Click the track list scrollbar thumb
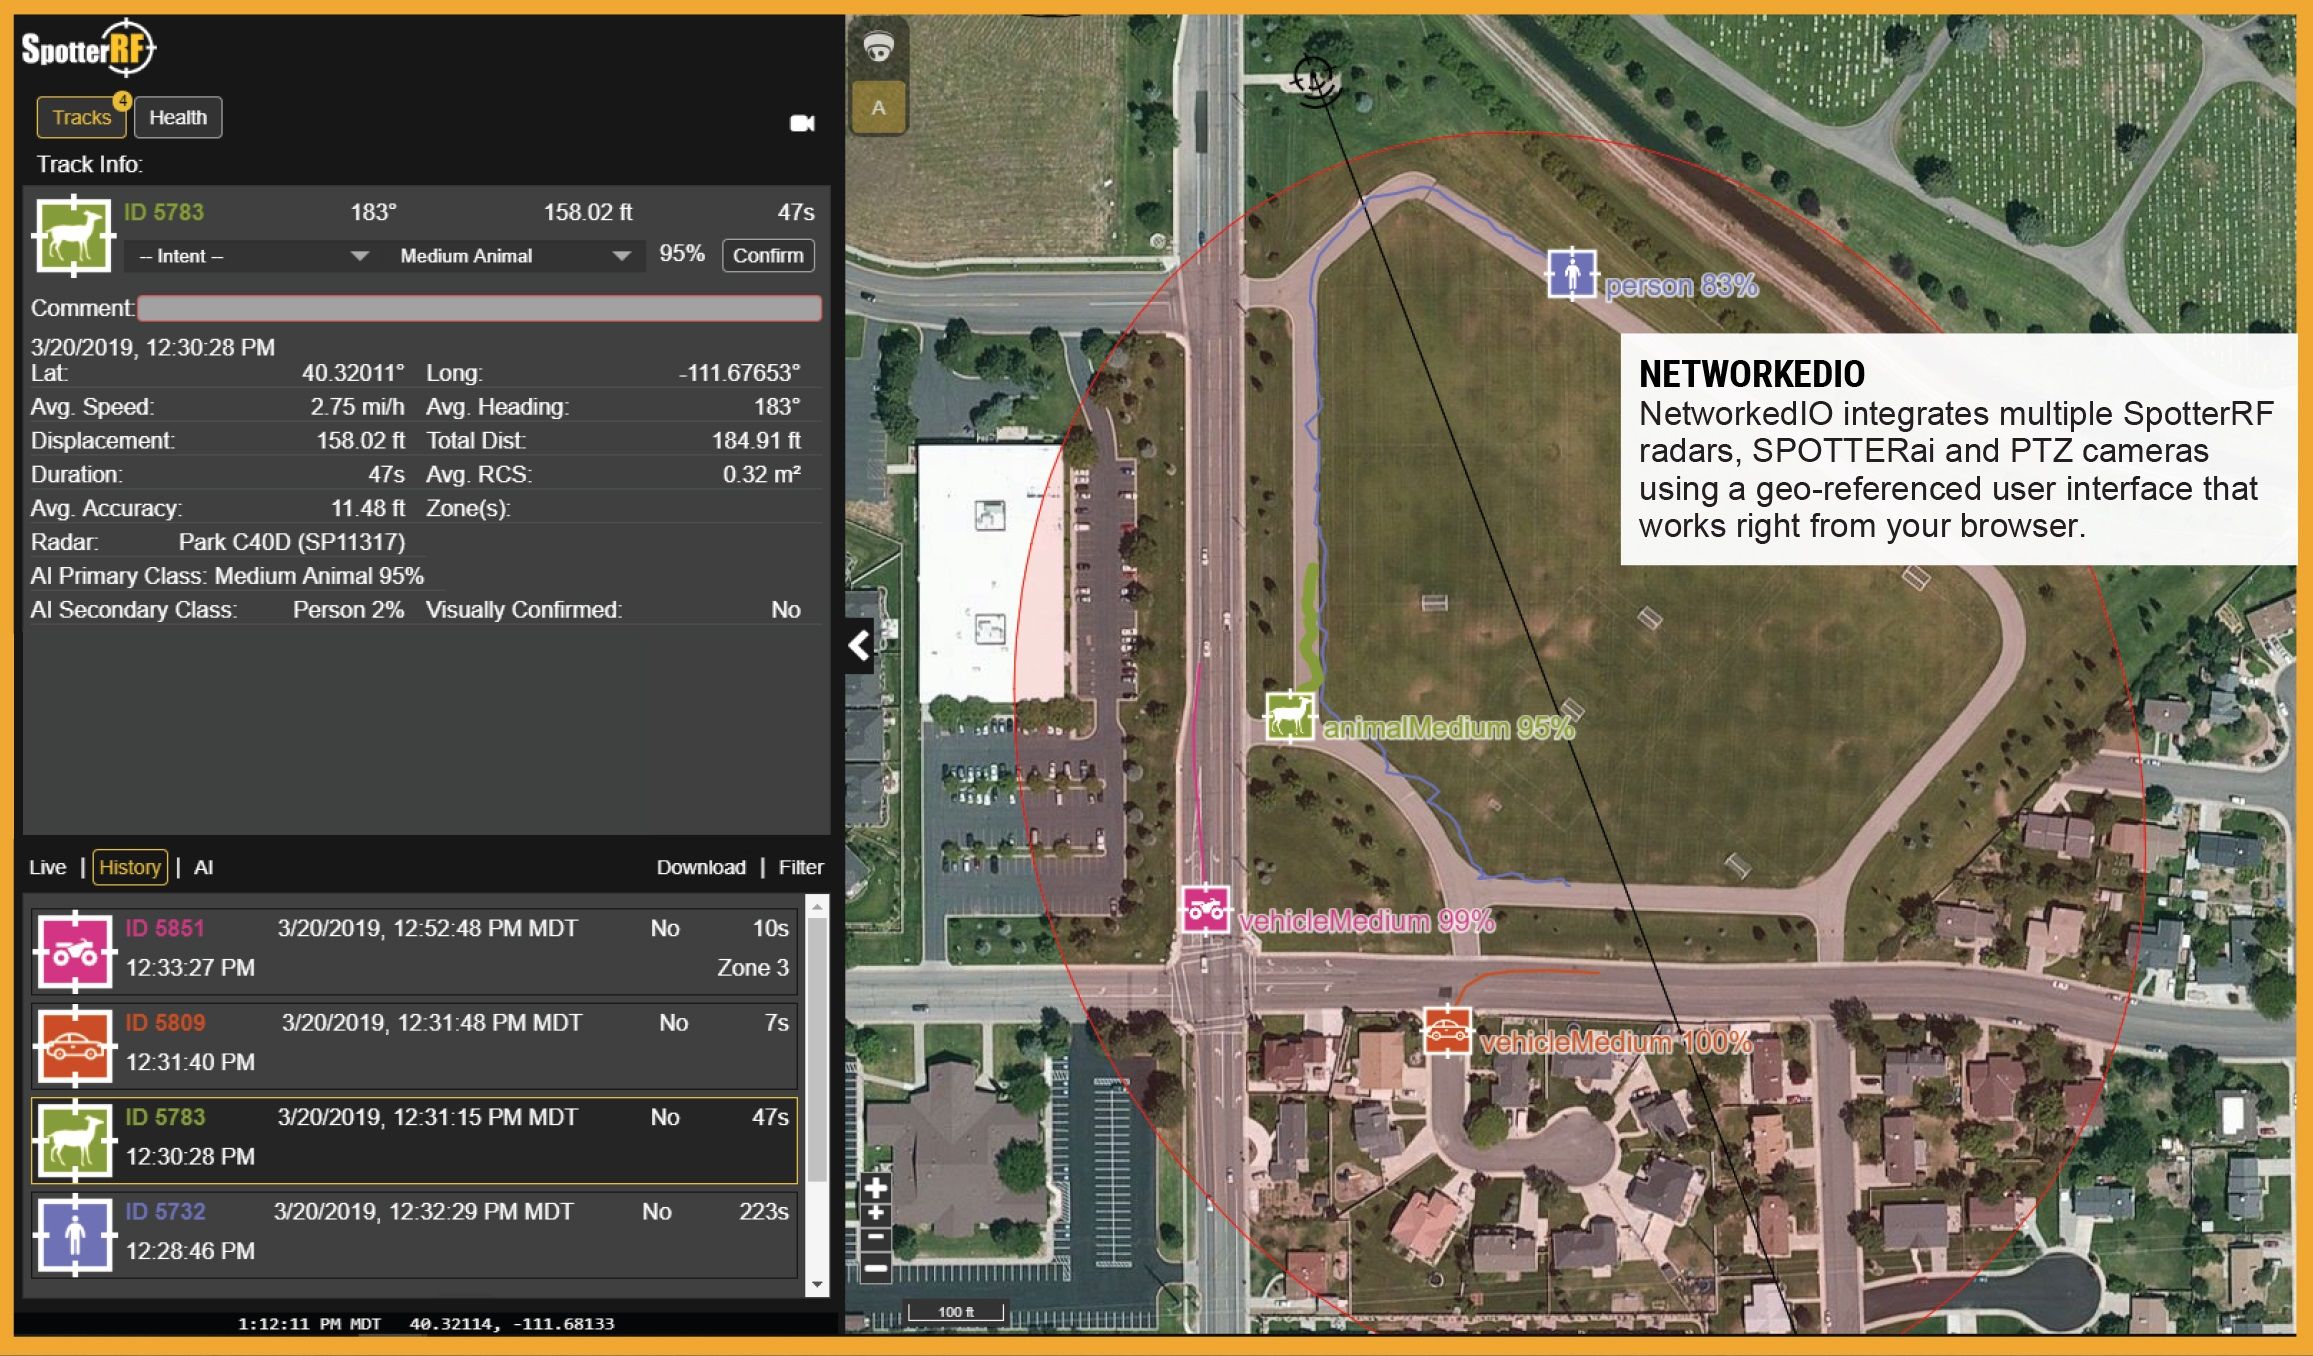This screenshot has height=1356, width=2313. tap(817, 1048)
